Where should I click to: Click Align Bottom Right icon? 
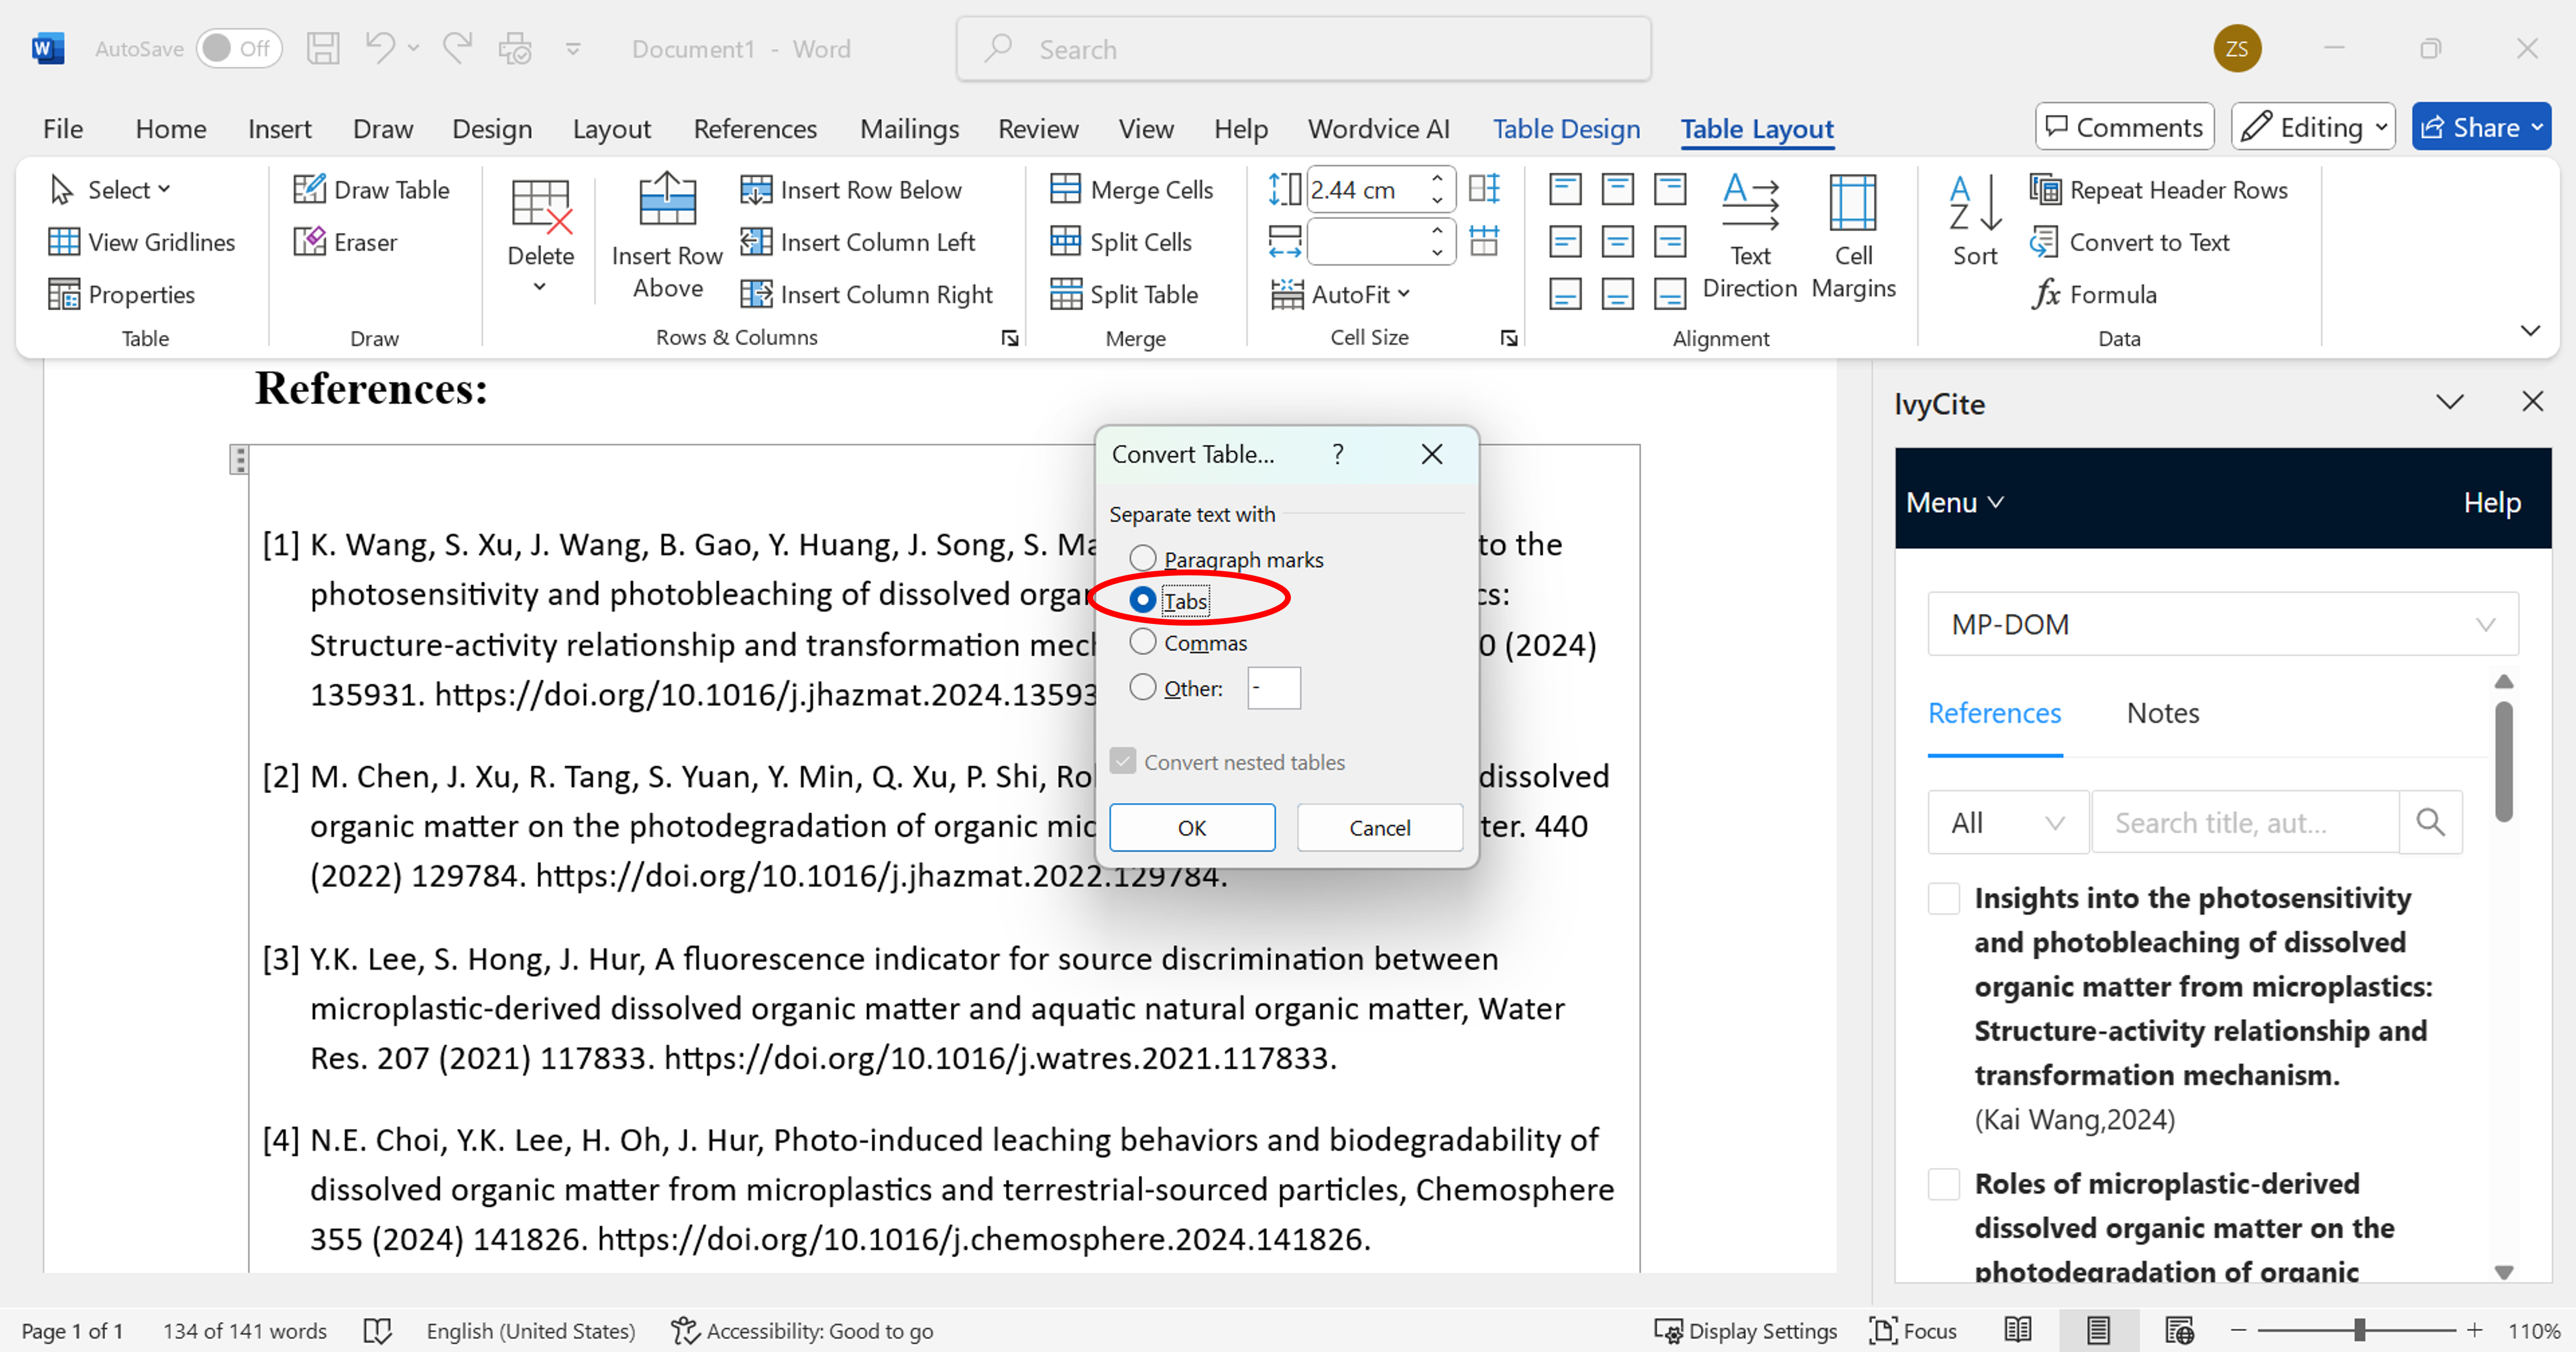pos(1670,294)
